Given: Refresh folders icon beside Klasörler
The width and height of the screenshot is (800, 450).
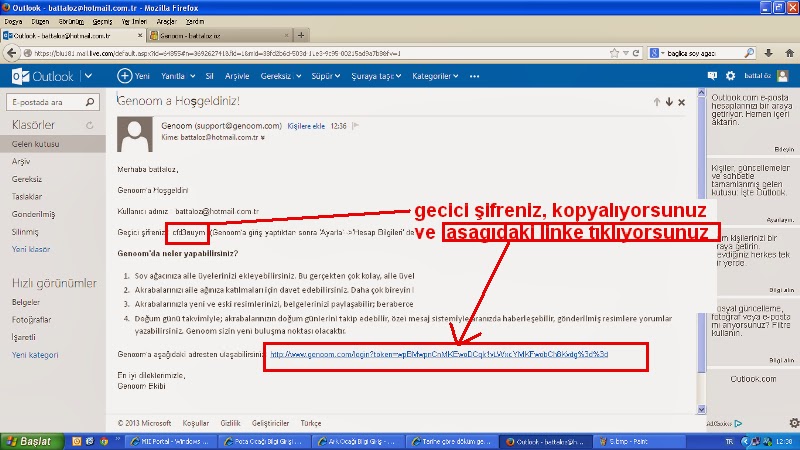Looking at the screenshot, I should (90, 125).
